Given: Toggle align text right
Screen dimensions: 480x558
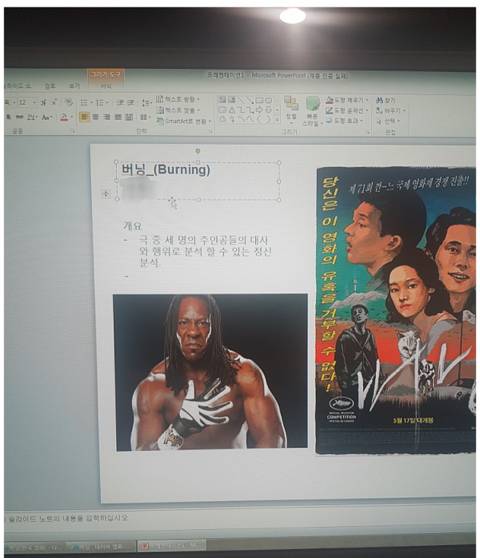Looking at the screenshot, I should (107, 117).
